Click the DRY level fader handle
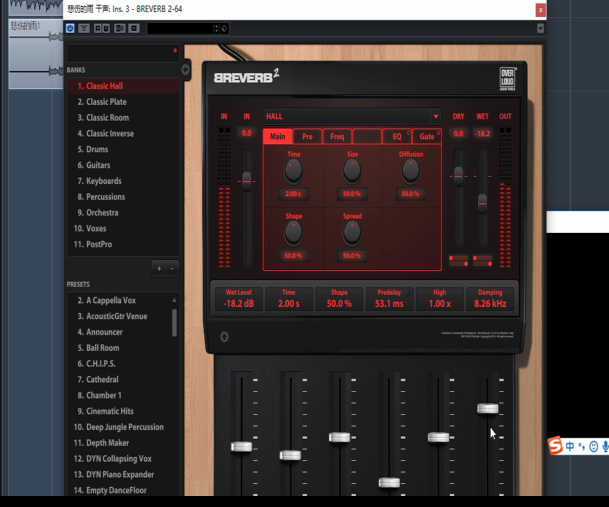Image resolution: width=609 pixels, height=507 pixels. [x=459, y=176]
